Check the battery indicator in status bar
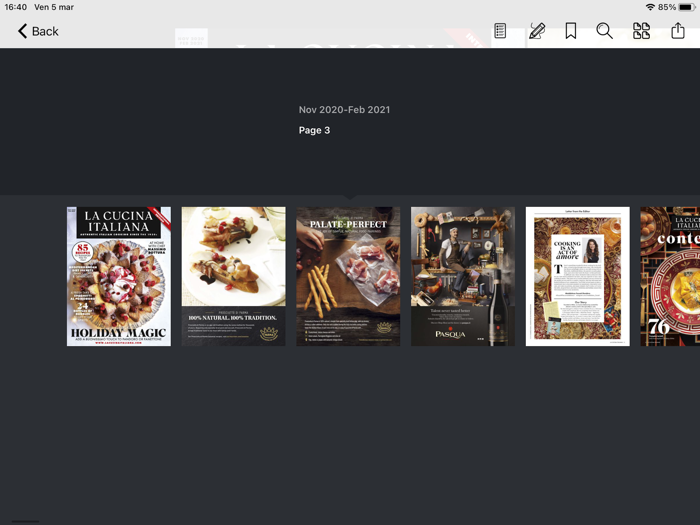 tap(687, 7)
